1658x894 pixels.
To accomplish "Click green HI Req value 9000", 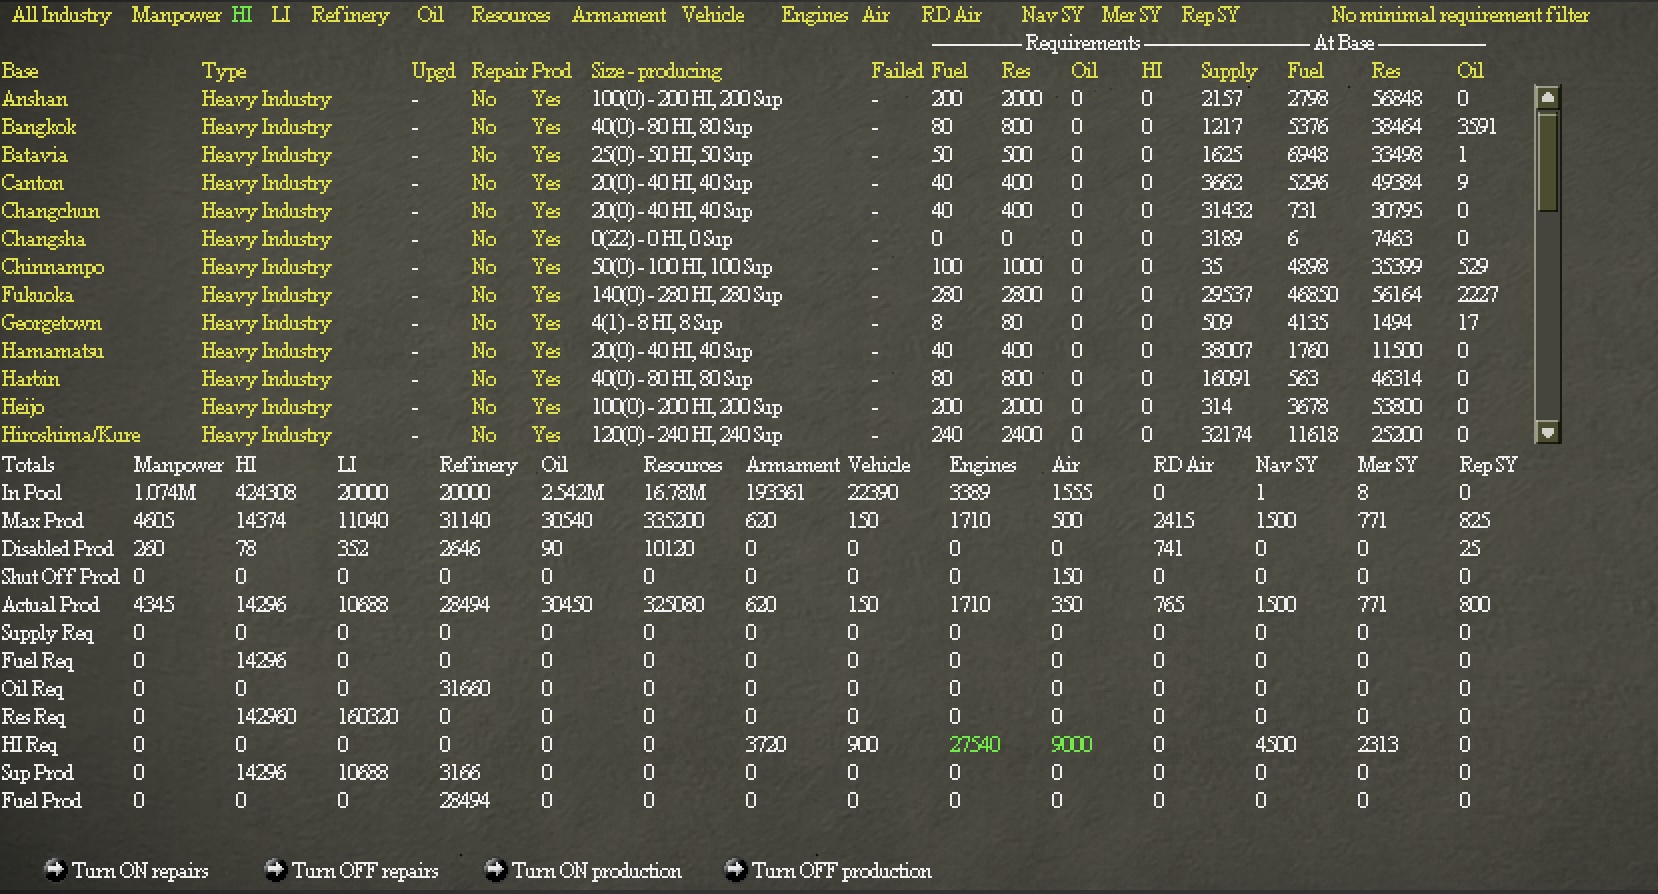I will (1072, 744).
